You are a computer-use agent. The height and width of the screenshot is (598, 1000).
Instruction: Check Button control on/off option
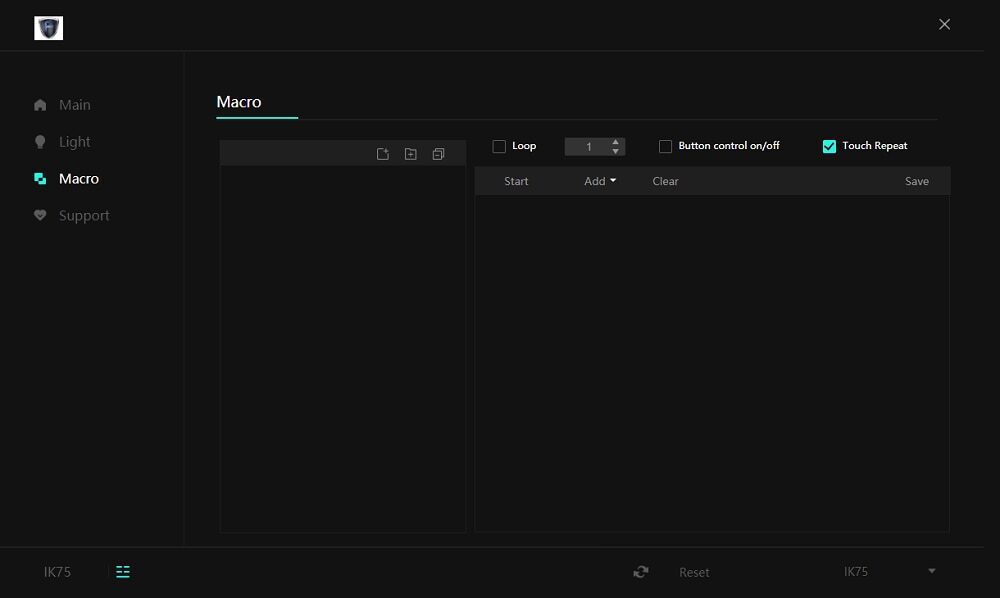665,147
